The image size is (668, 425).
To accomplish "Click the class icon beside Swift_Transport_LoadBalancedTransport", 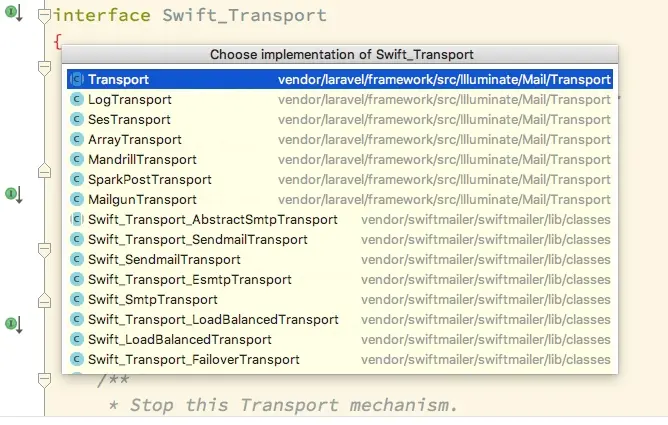I will [77, 320].
